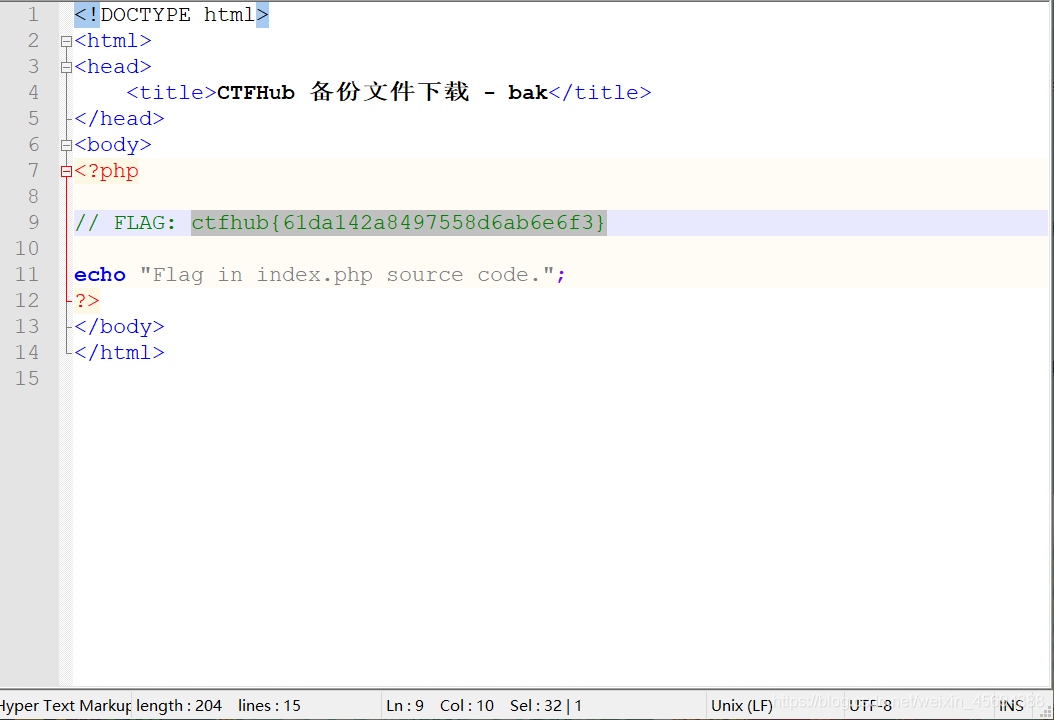
Task: Click the closing </title> tag
Action: [x=600, y=93]
